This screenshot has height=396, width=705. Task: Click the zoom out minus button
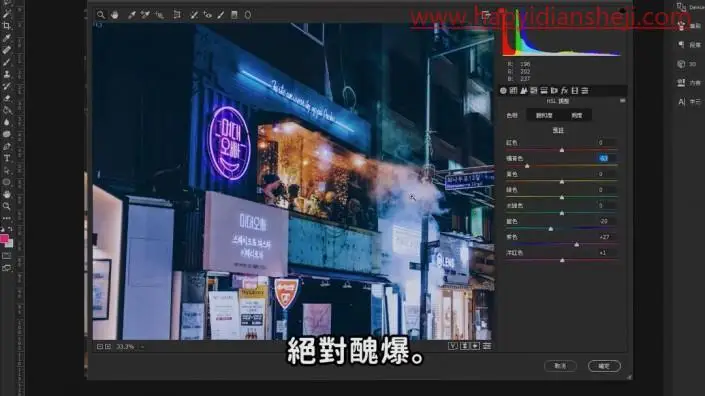coord(100,347)
